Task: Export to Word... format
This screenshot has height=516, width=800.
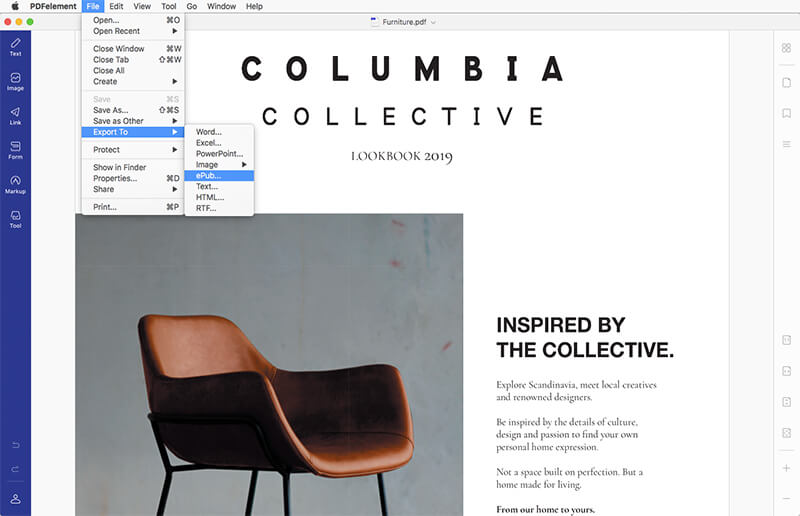Action: tap(219, 132)
